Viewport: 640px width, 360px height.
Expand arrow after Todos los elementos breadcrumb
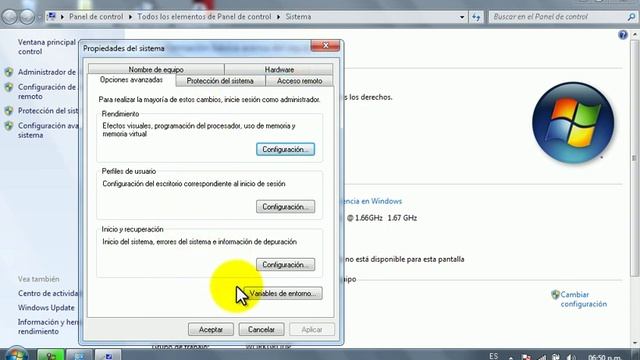(x=278, y=17)
